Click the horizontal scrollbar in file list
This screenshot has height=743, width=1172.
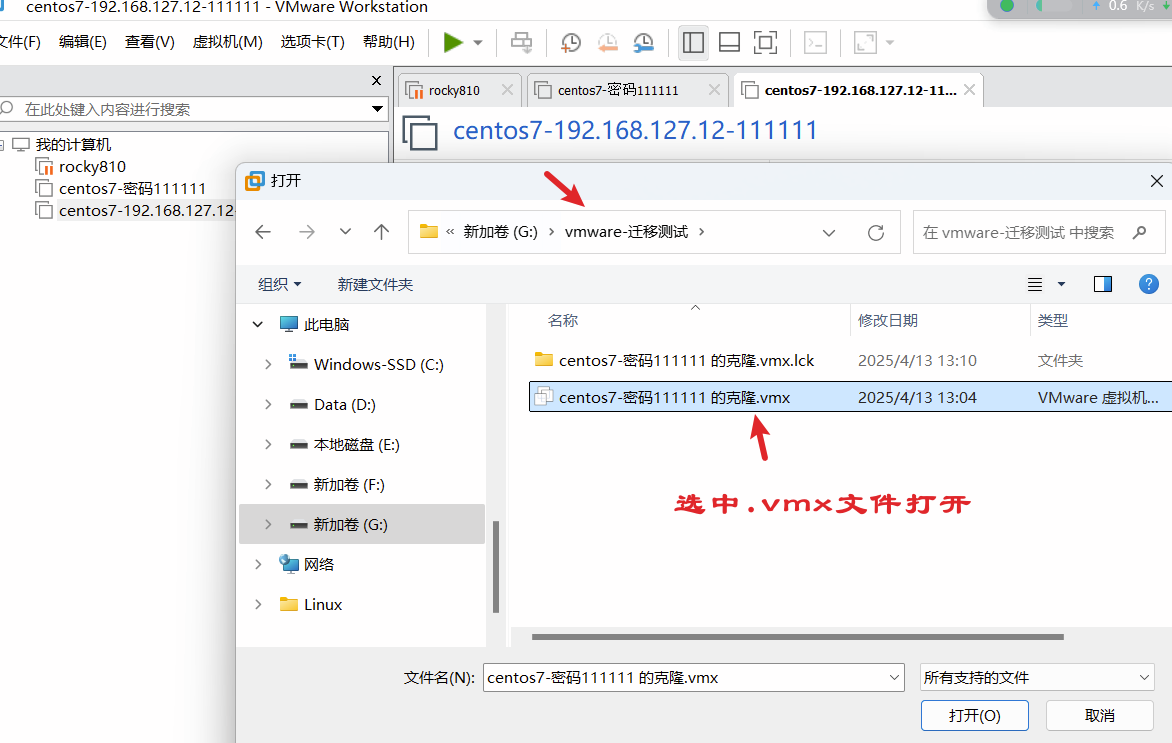[798, 637]
